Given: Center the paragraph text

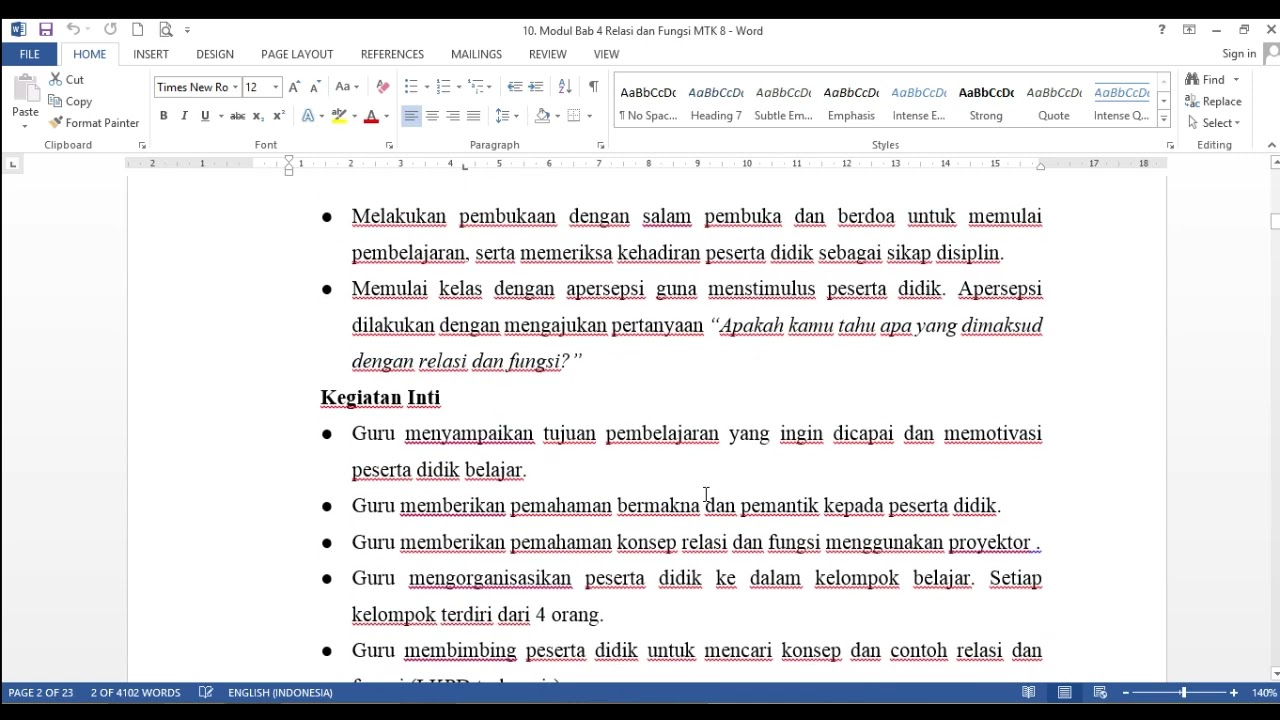Looking at the screenshot, I should tap(432, 116).
